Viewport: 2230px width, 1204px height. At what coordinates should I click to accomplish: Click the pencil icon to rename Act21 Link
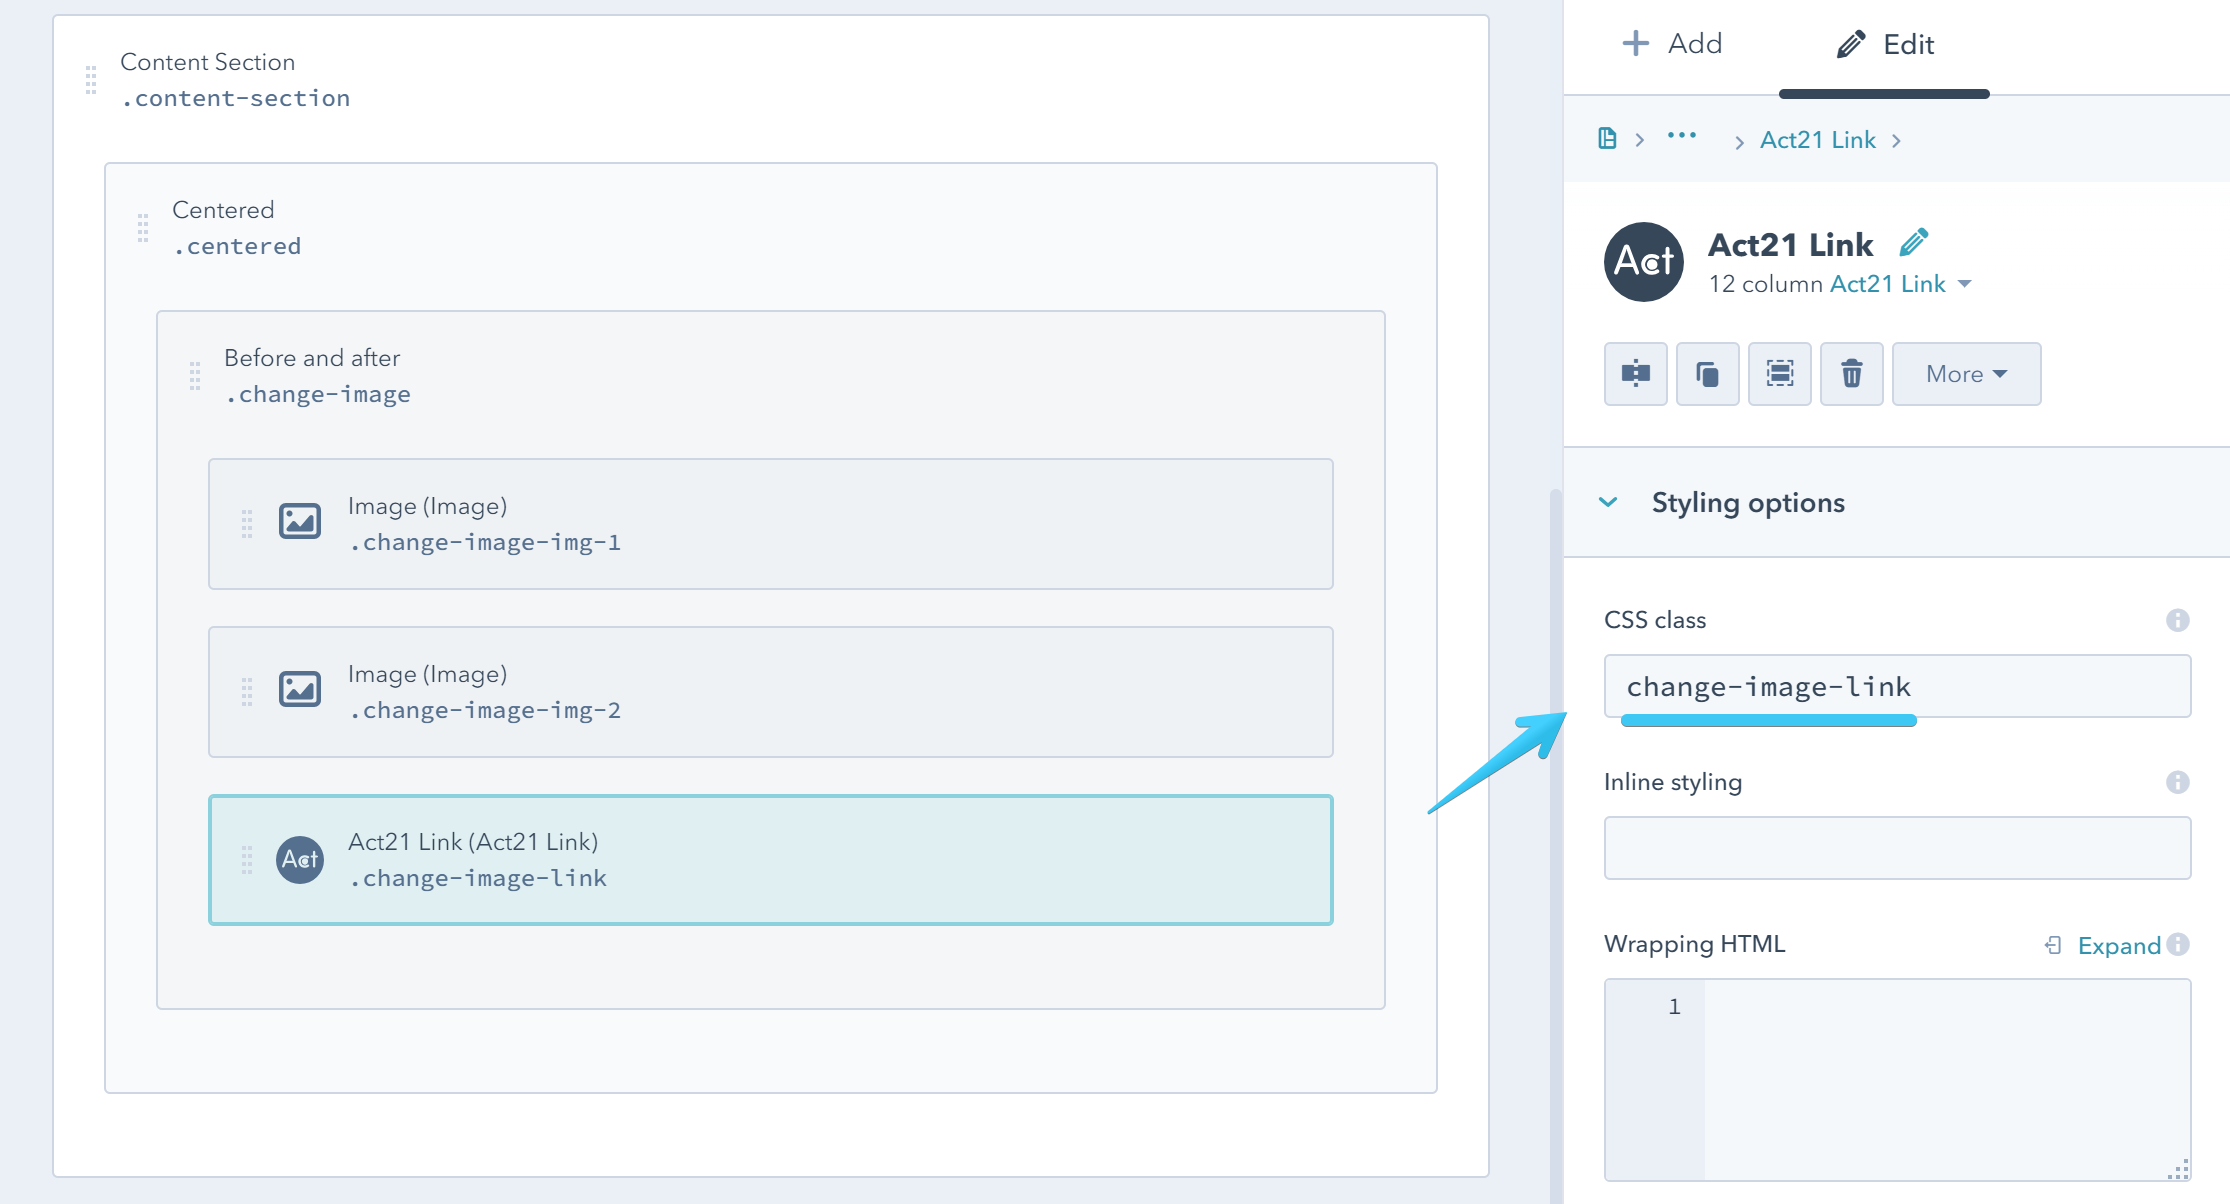pyautogui.click(x=1914, y=242)
